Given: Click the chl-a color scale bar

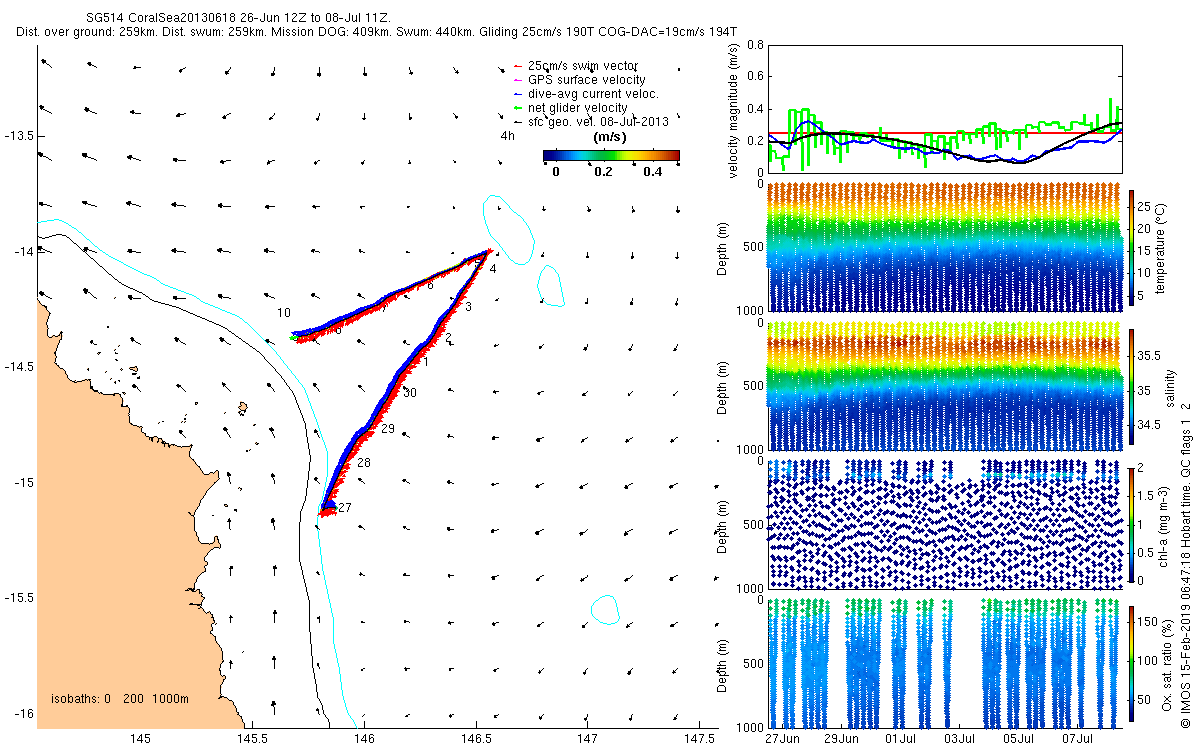Looking at the screenshot, I should [1131, 523].
